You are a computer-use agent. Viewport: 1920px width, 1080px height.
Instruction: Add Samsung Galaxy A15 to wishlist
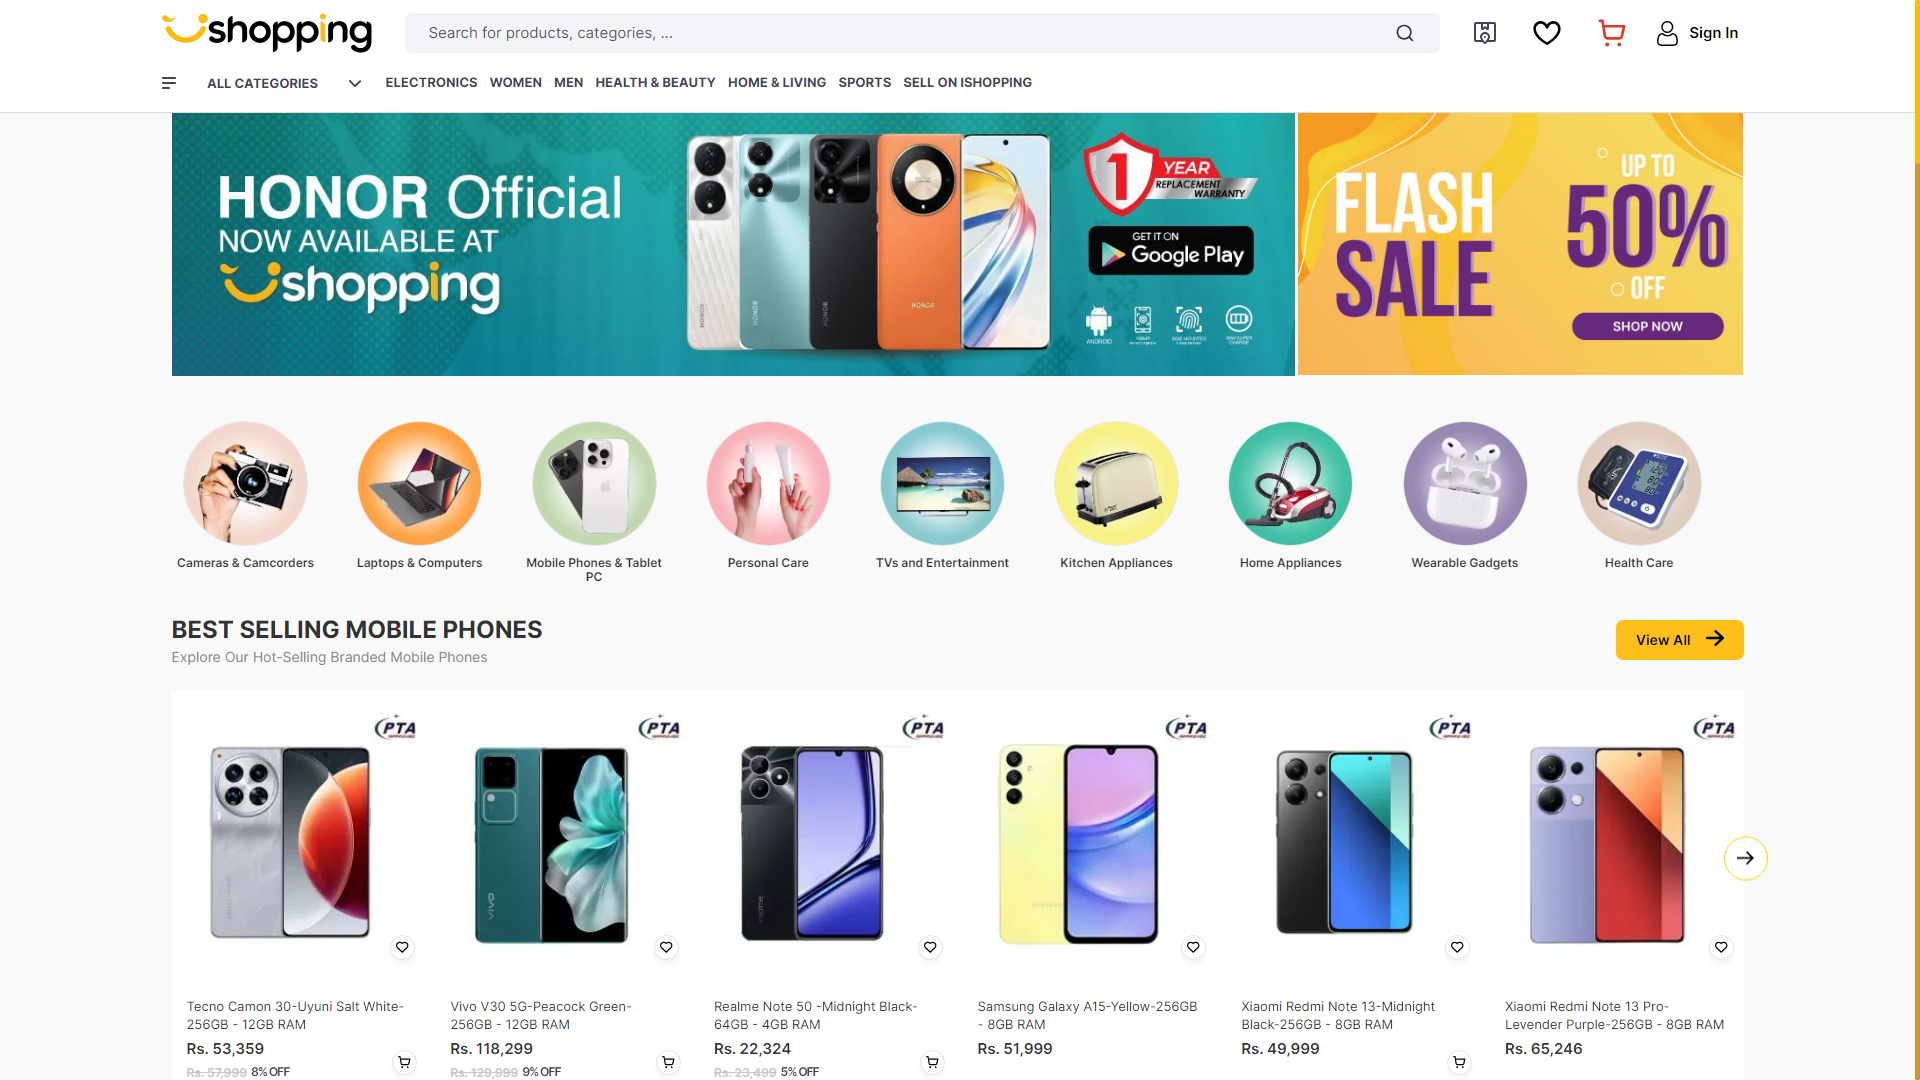pos(1193,947)
